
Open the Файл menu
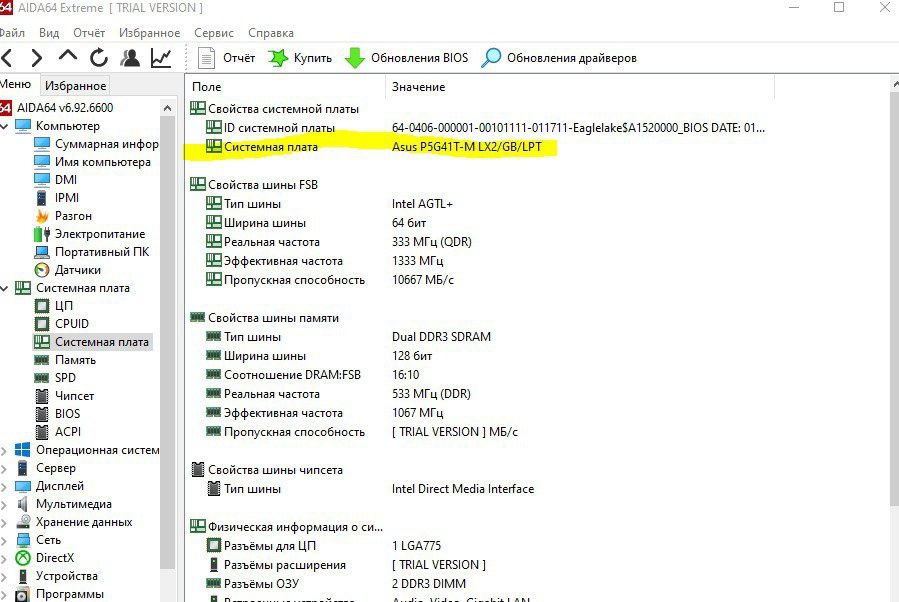(12, 33)
